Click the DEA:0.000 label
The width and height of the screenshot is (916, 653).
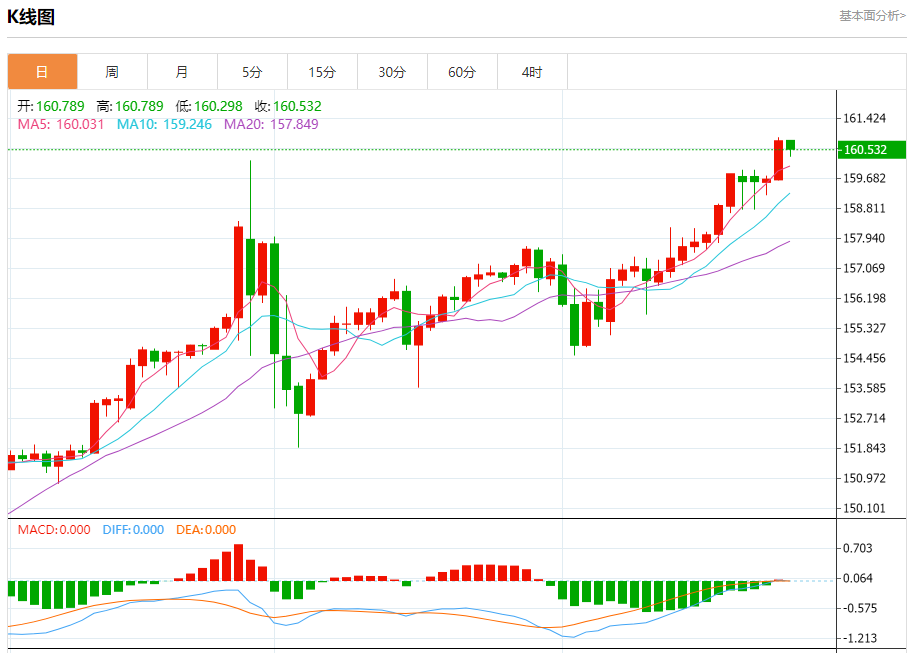206,530
